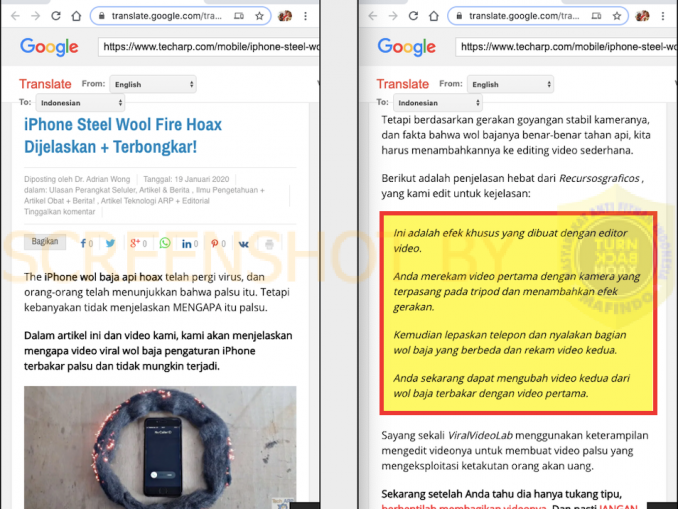Image resolution: width=678 pixels, height=509 pixels.
Task: Click the article date '19 Januari 2020'
Action: point(201,179)
